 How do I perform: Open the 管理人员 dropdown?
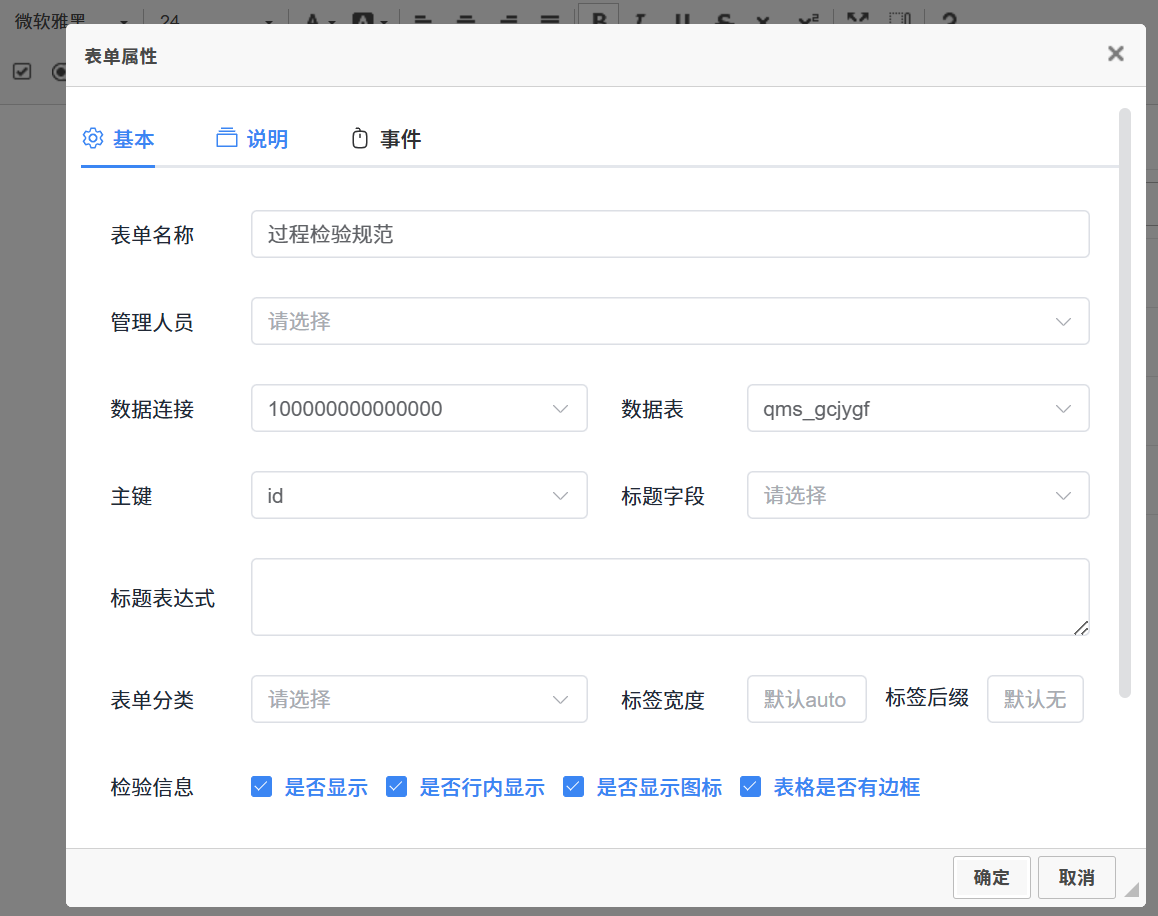pos(669,322)
